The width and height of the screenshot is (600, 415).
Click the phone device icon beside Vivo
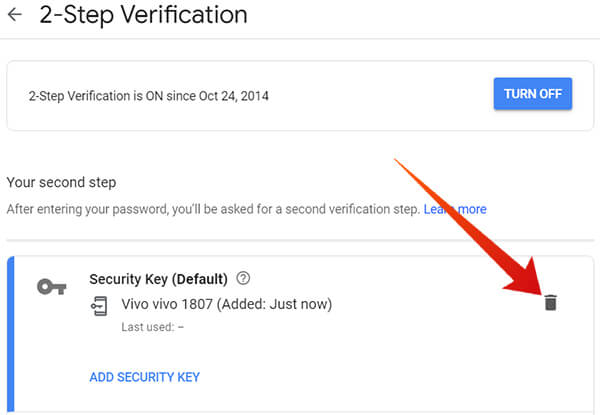(99, 306)
